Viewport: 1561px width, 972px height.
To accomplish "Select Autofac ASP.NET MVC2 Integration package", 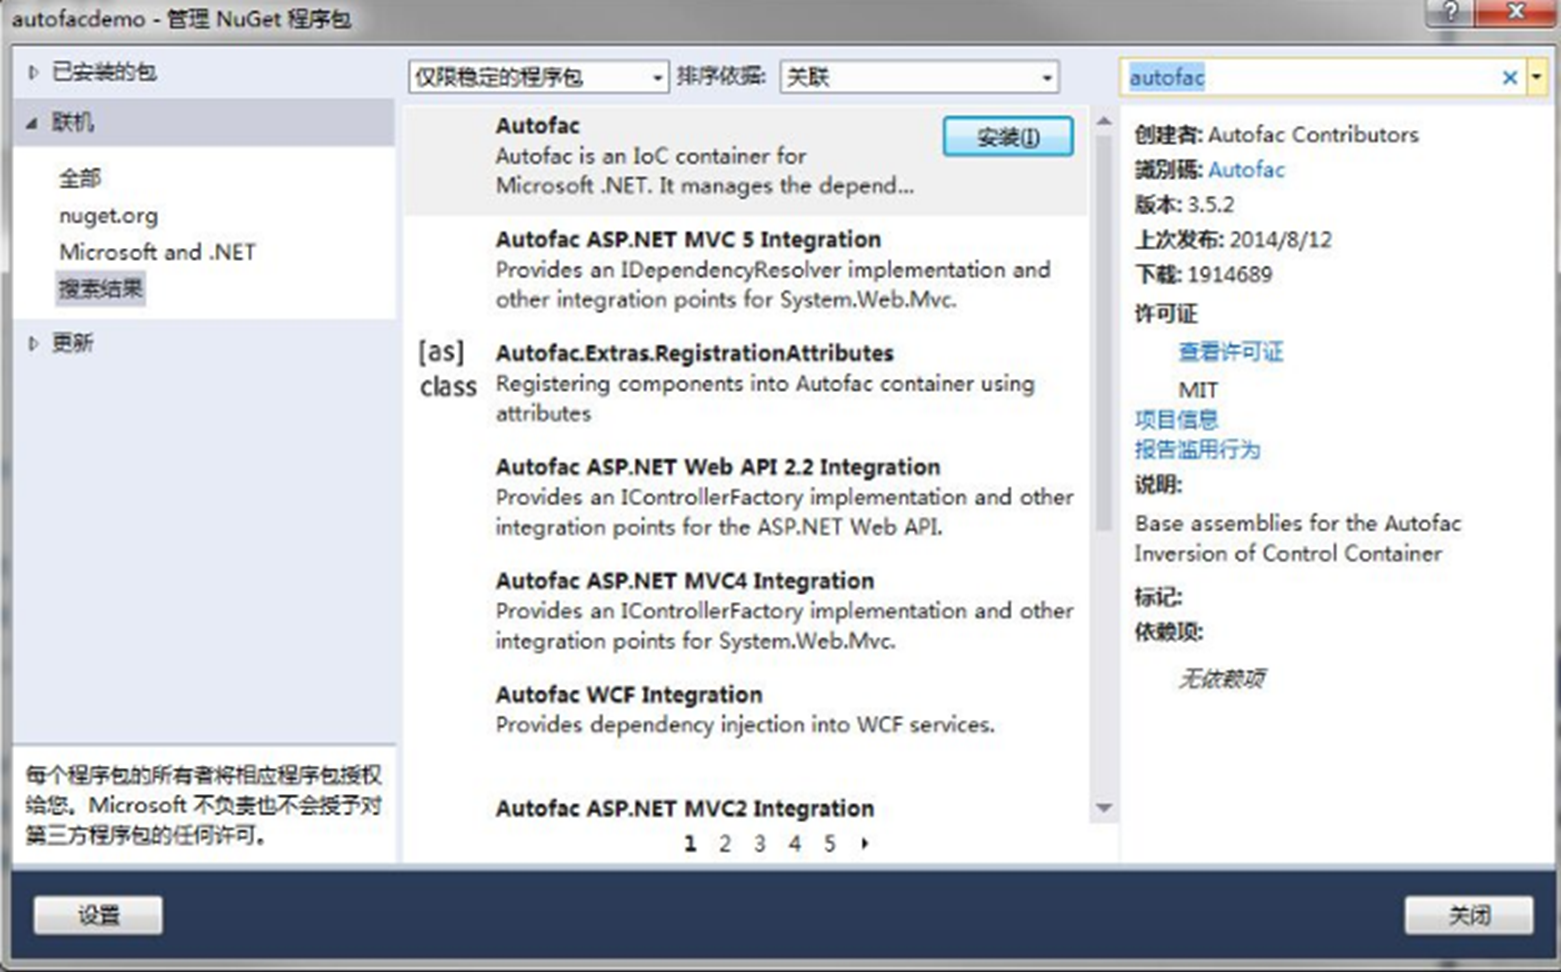I will click(745, 808).
